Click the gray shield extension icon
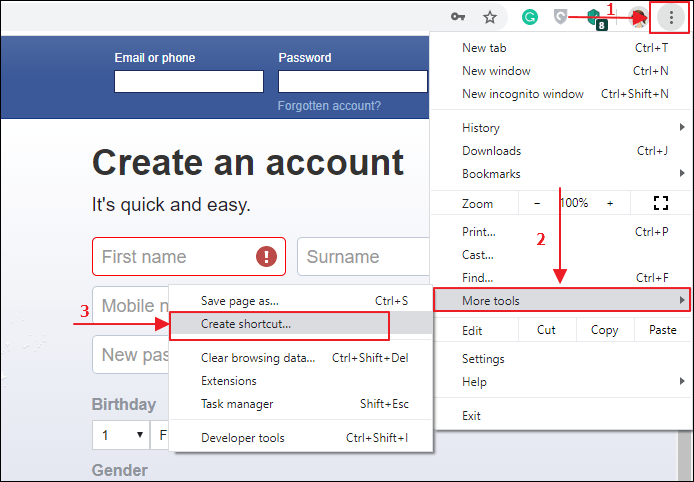 560,18
